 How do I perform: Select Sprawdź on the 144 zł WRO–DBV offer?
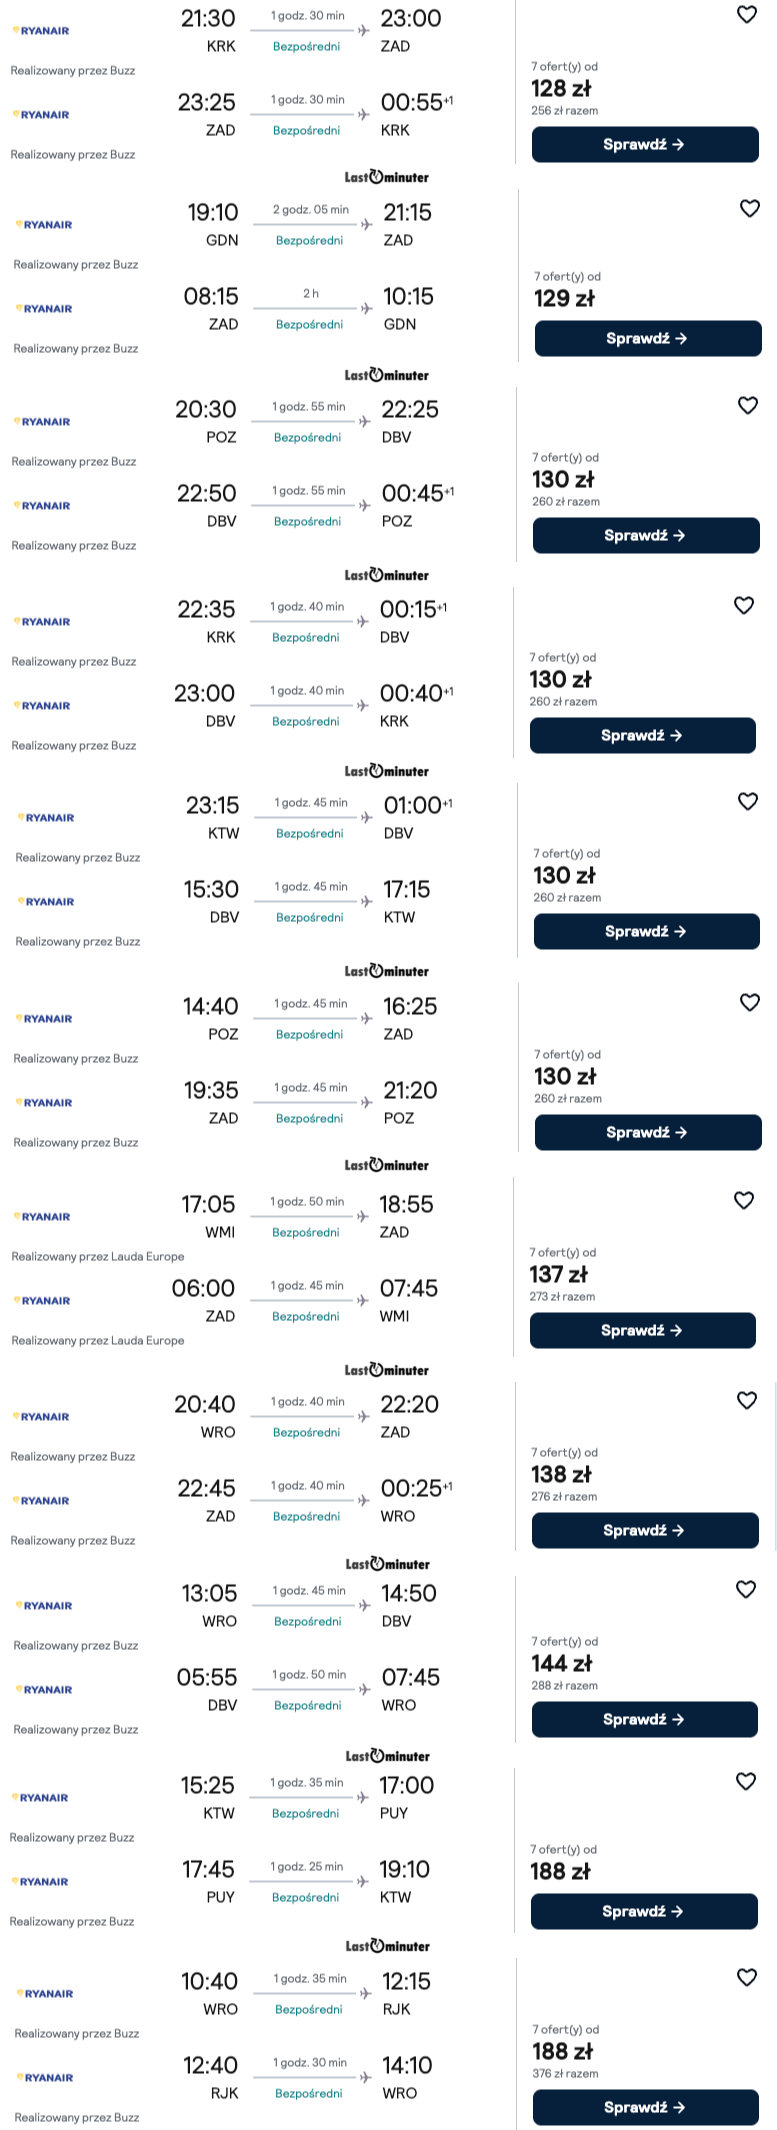point(644,1720)
